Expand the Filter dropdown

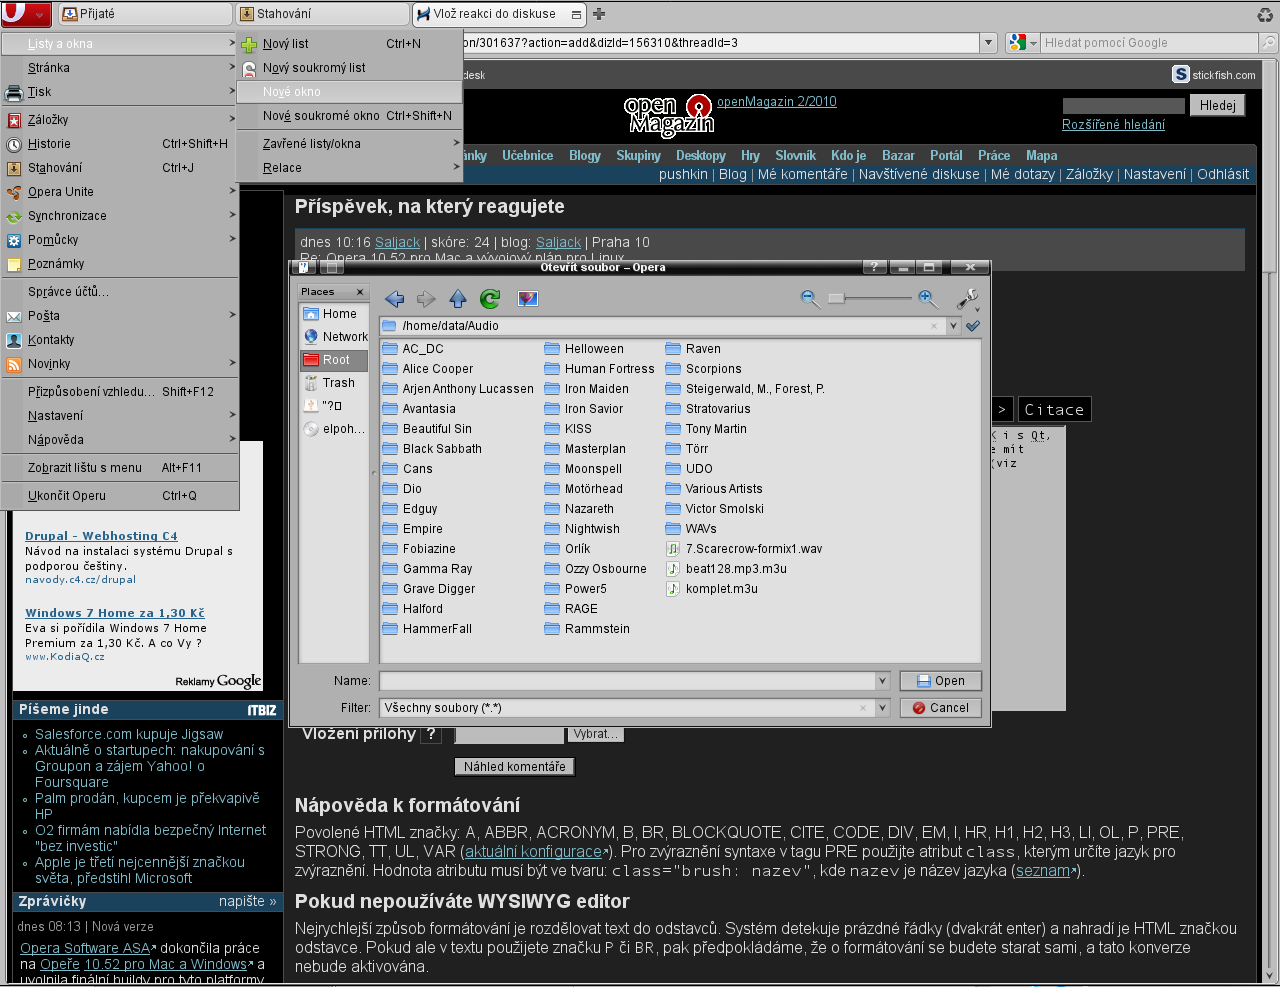[x=882, y=708]
